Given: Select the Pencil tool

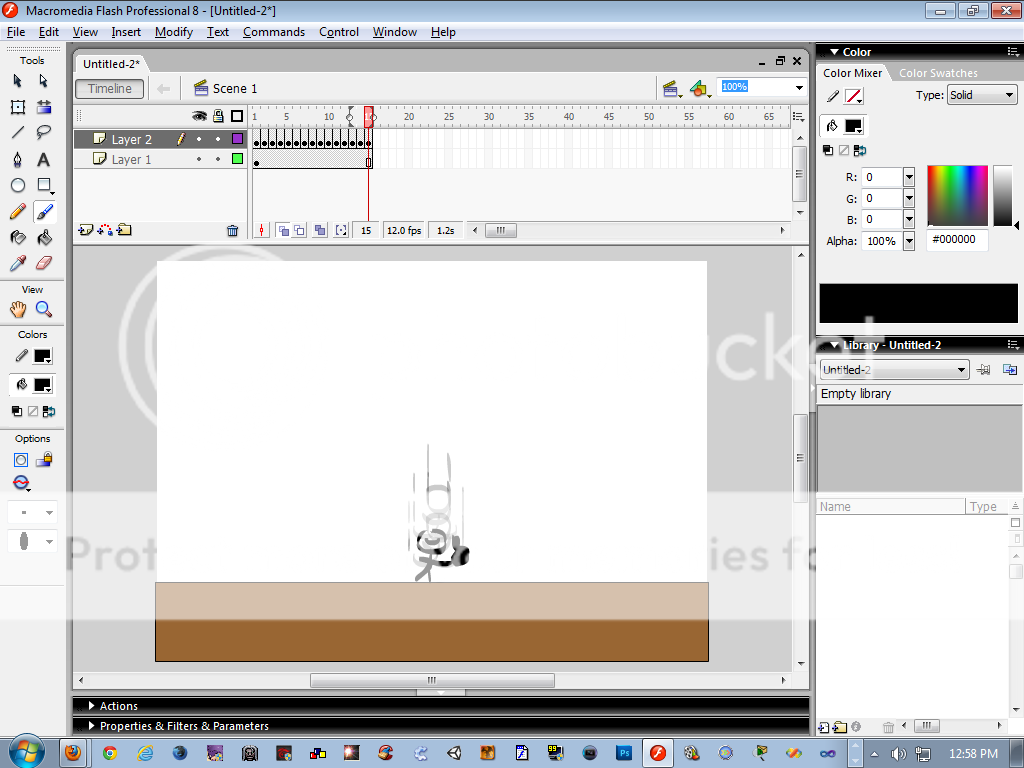Looking at the screenshot, I should click(18, 212).
